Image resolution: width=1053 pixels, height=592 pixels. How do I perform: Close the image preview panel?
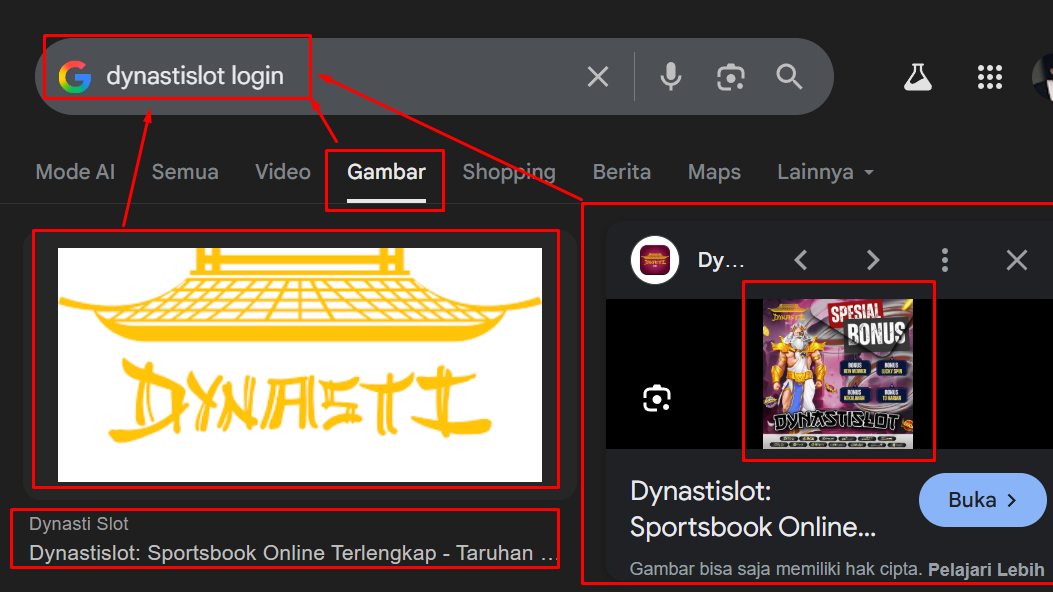pos(1017,260)
